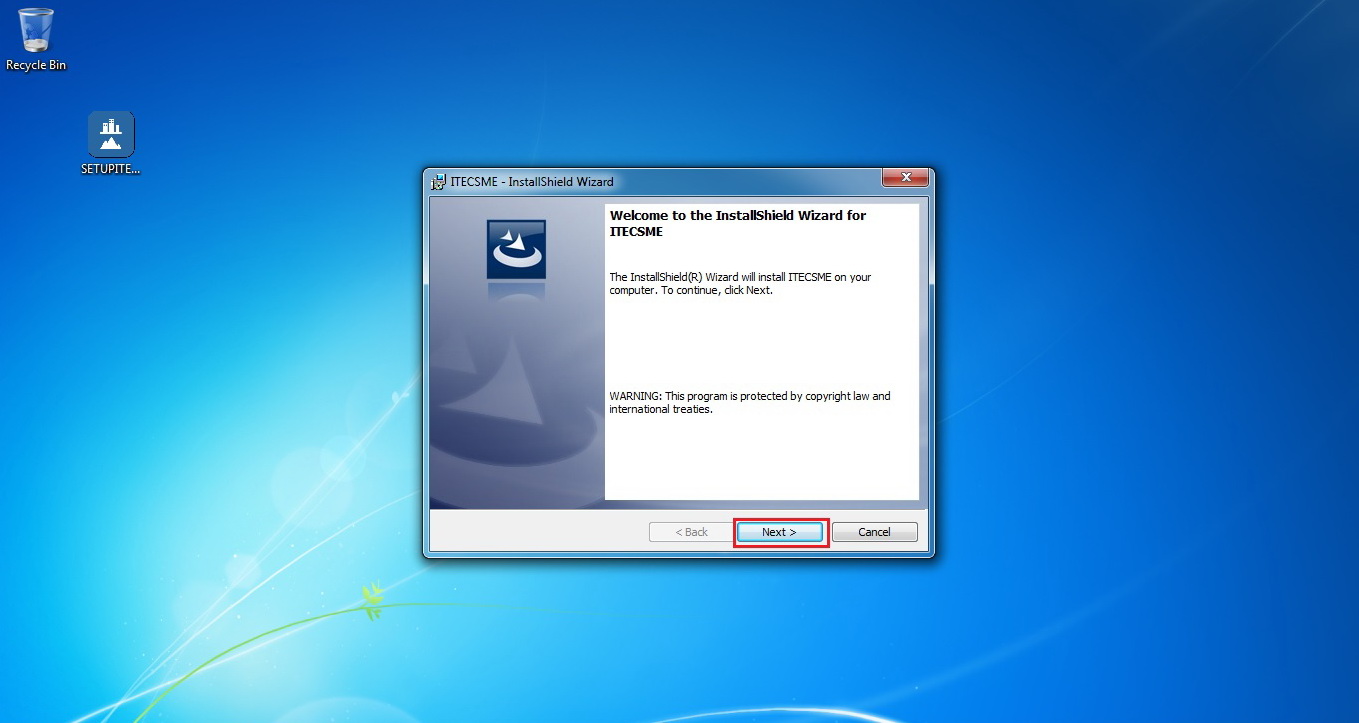The height and width of the screenshot is (723, 1359).
Task: Click the 'The InstallShield(R) Wizard will install' text
Action: click(x=740, y=284)
